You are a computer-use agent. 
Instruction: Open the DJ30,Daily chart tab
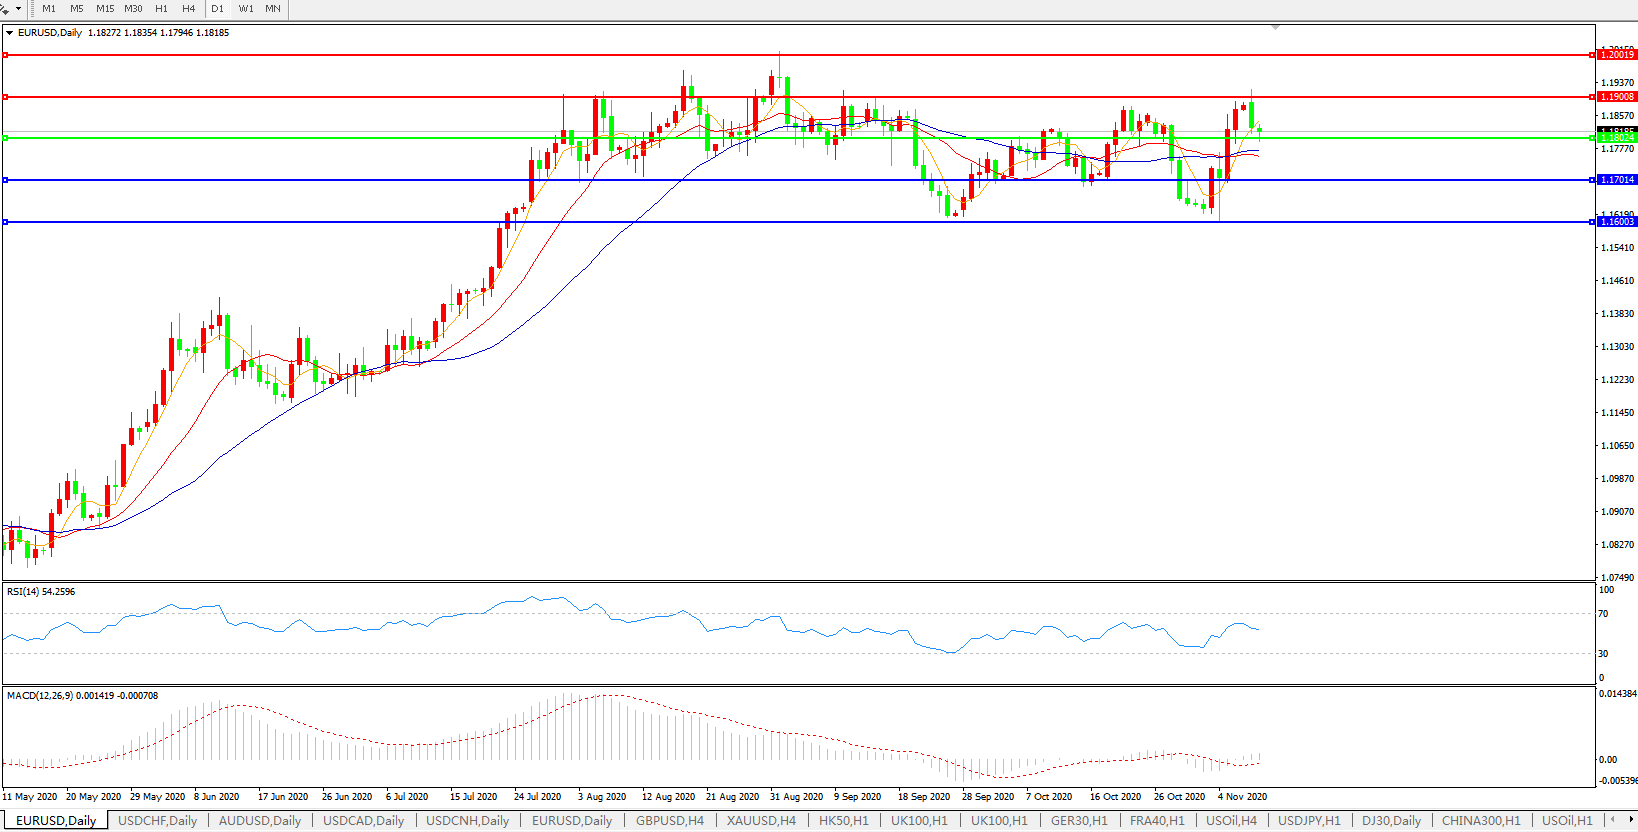click(x=1391, y=821)
